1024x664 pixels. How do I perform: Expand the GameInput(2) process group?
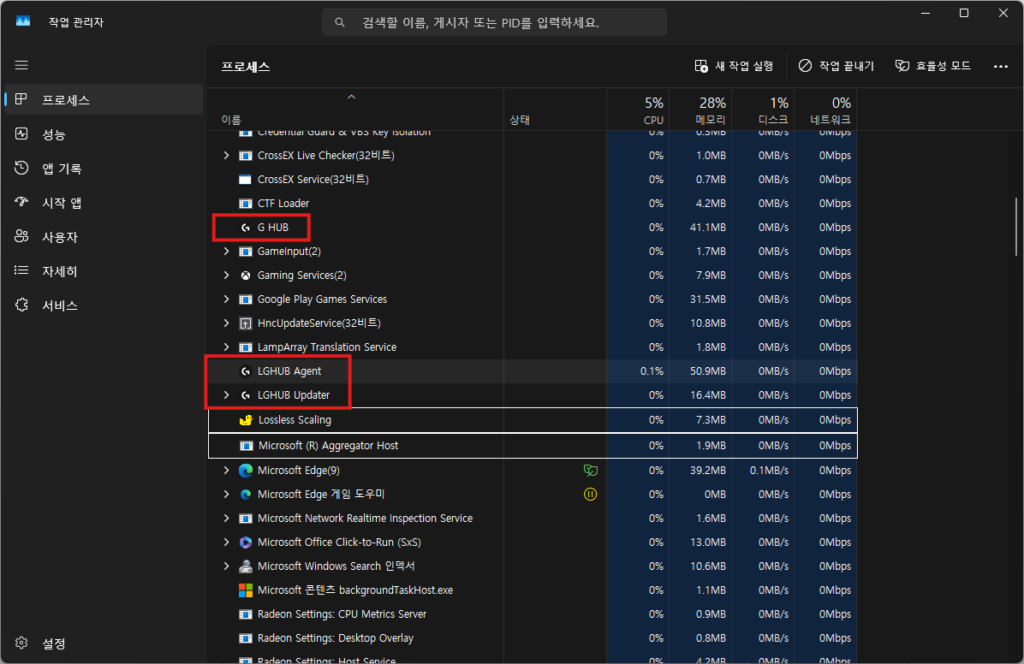(x=226, y=251)
